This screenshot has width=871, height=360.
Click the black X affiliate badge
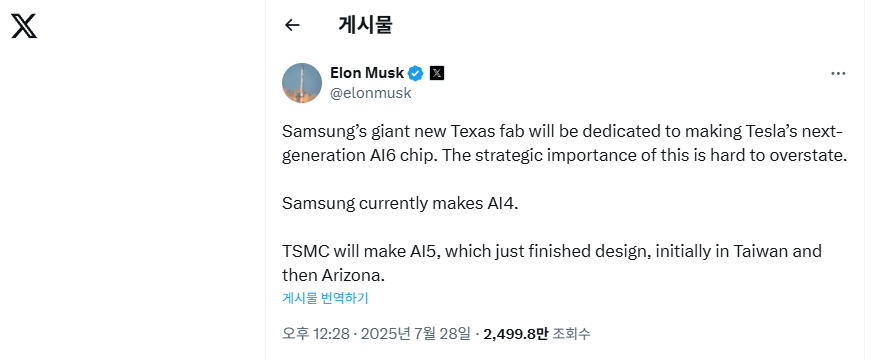point(437,73)
